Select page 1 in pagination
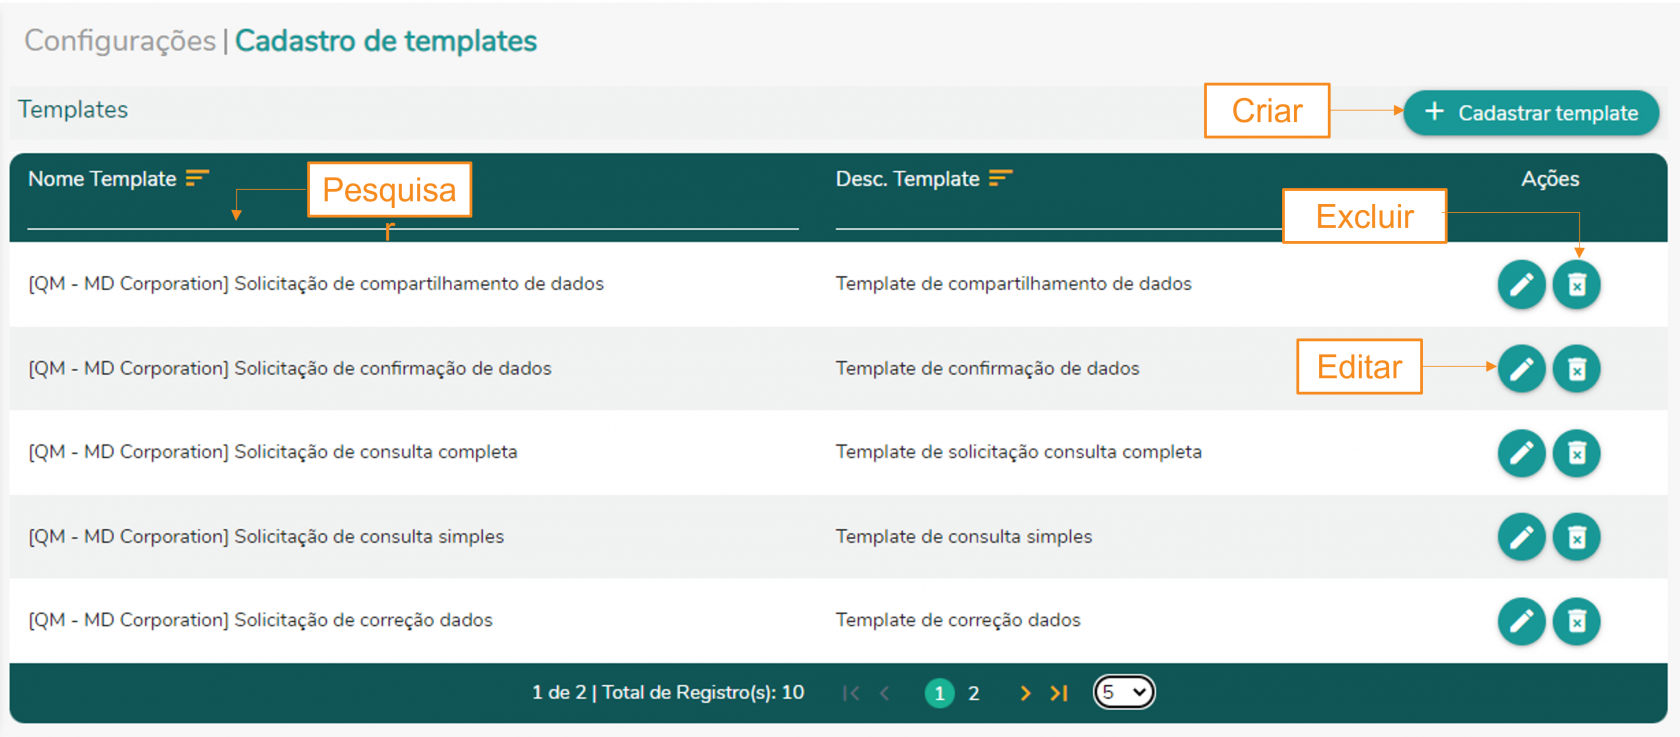The width and height of the screenshot is (1680, 737). point(939,693)
